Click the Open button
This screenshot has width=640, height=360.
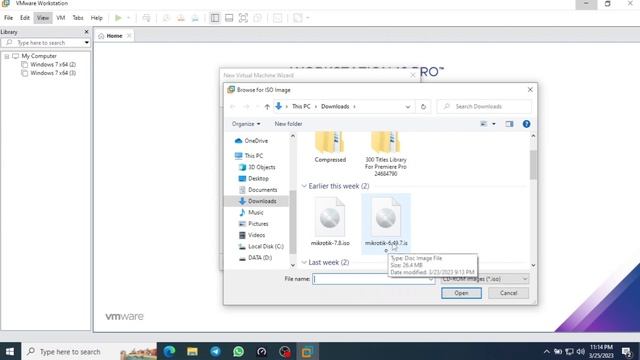461,293
